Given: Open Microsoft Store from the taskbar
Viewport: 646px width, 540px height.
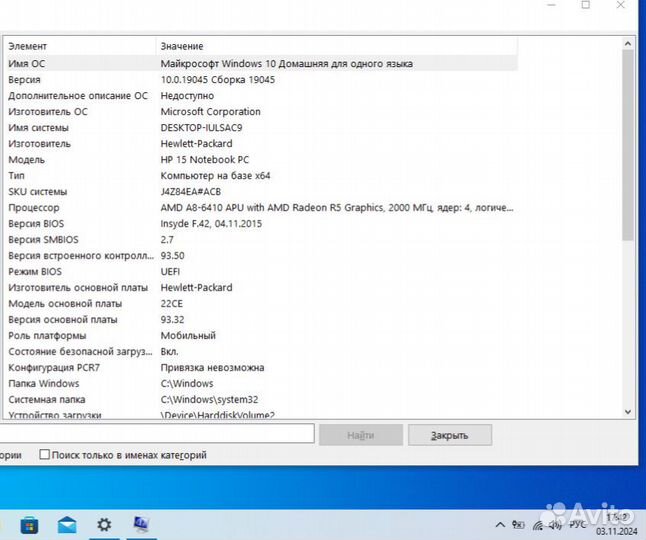Looking at the screenshot, I should (x=30, y=524).
